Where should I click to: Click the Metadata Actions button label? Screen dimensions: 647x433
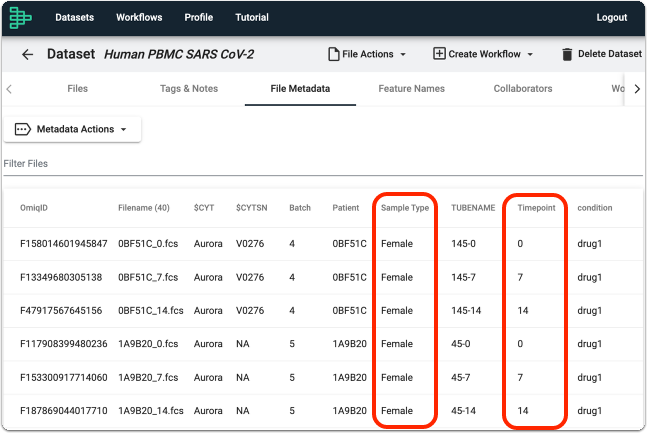click(x=75, y=129)
